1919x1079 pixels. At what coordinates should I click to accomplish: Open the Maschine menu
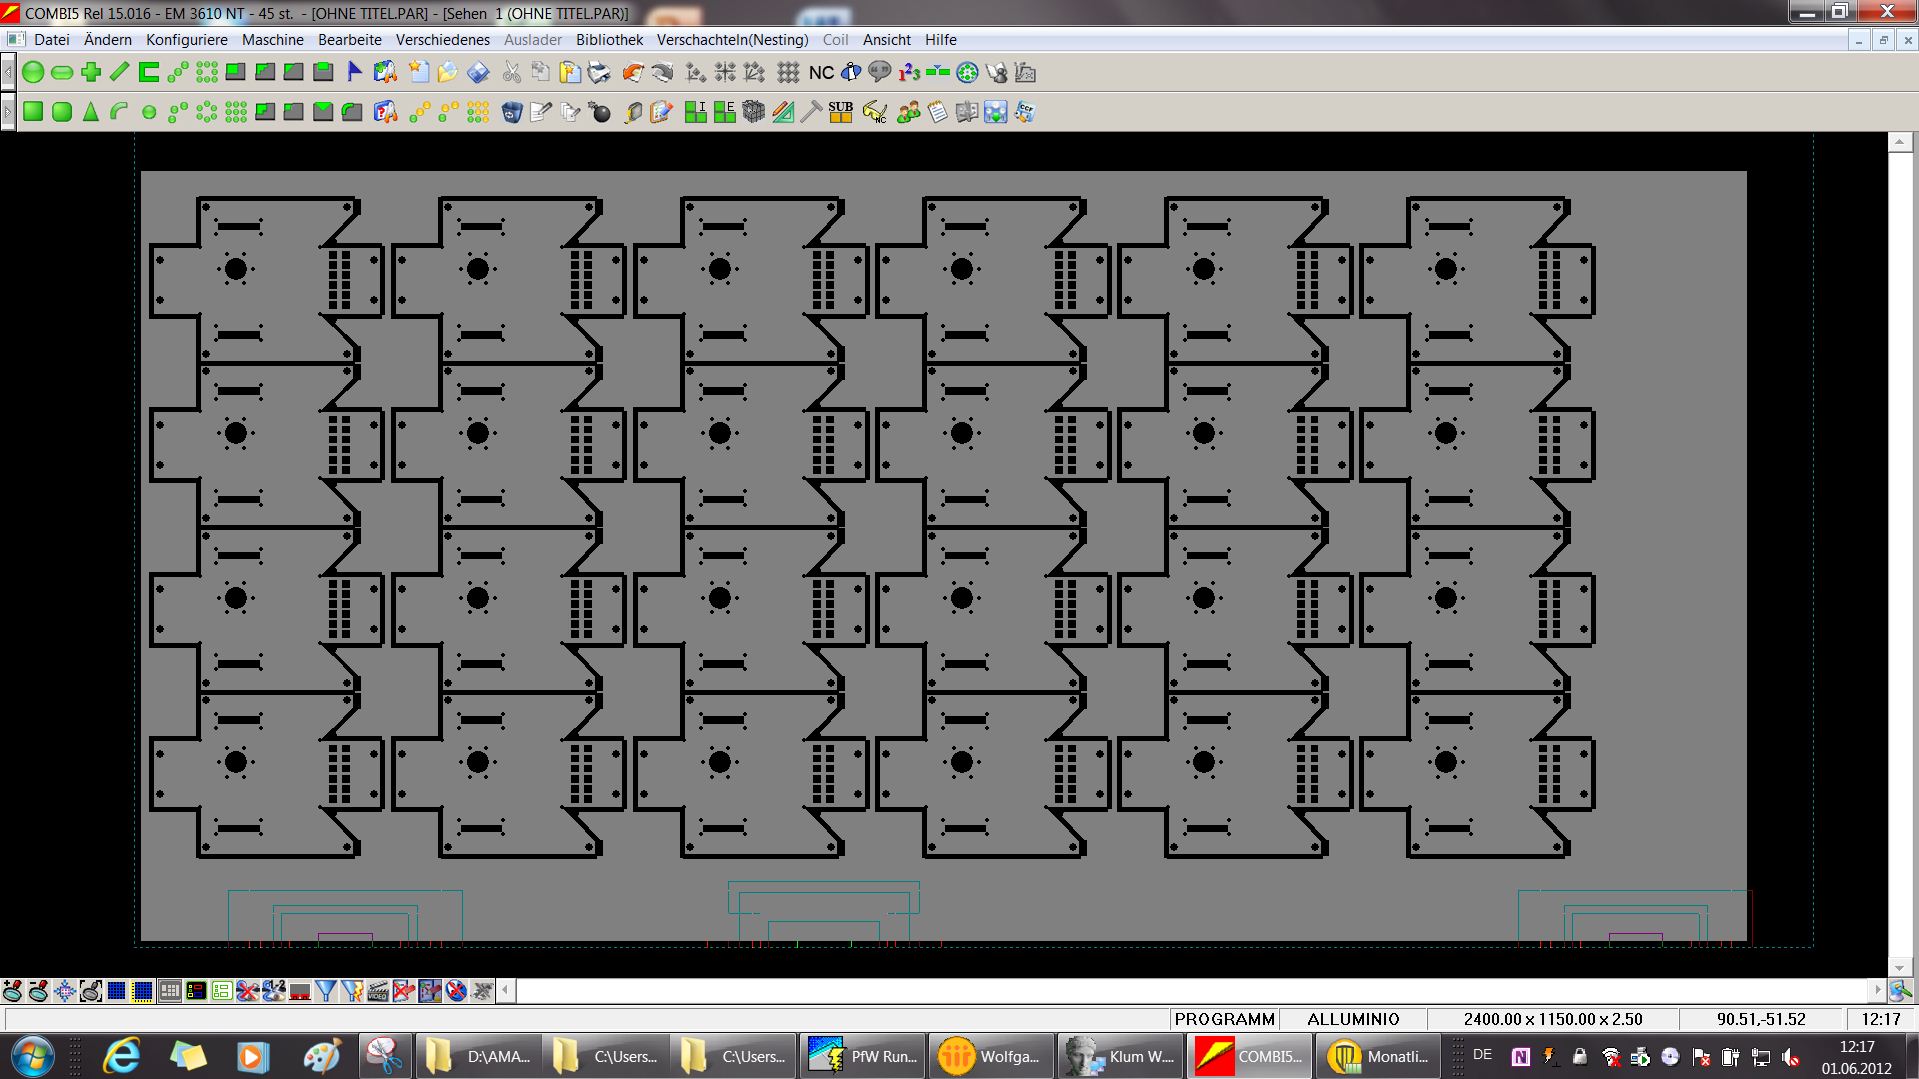point(272,40)
